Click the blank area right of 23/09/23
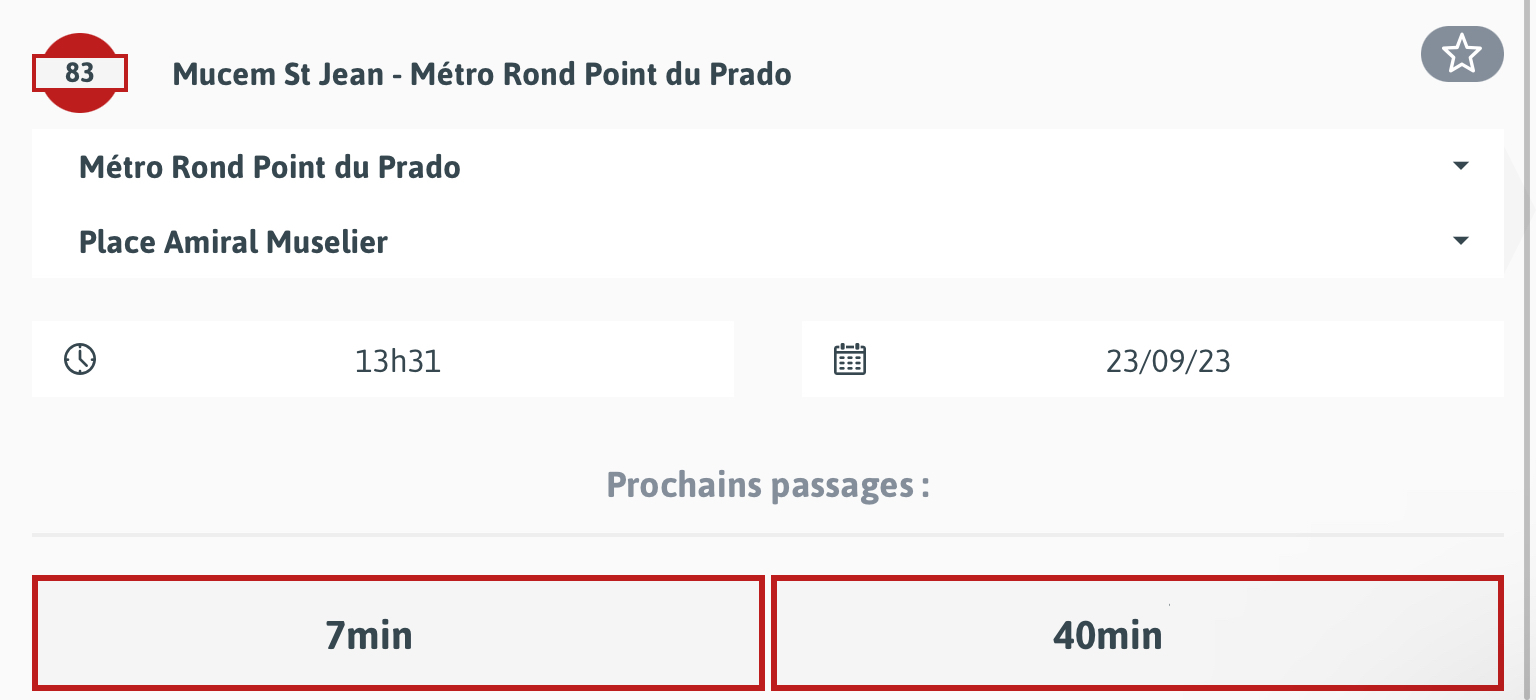The height and width of the screenshot is (700, 1536). (1380, 360)
